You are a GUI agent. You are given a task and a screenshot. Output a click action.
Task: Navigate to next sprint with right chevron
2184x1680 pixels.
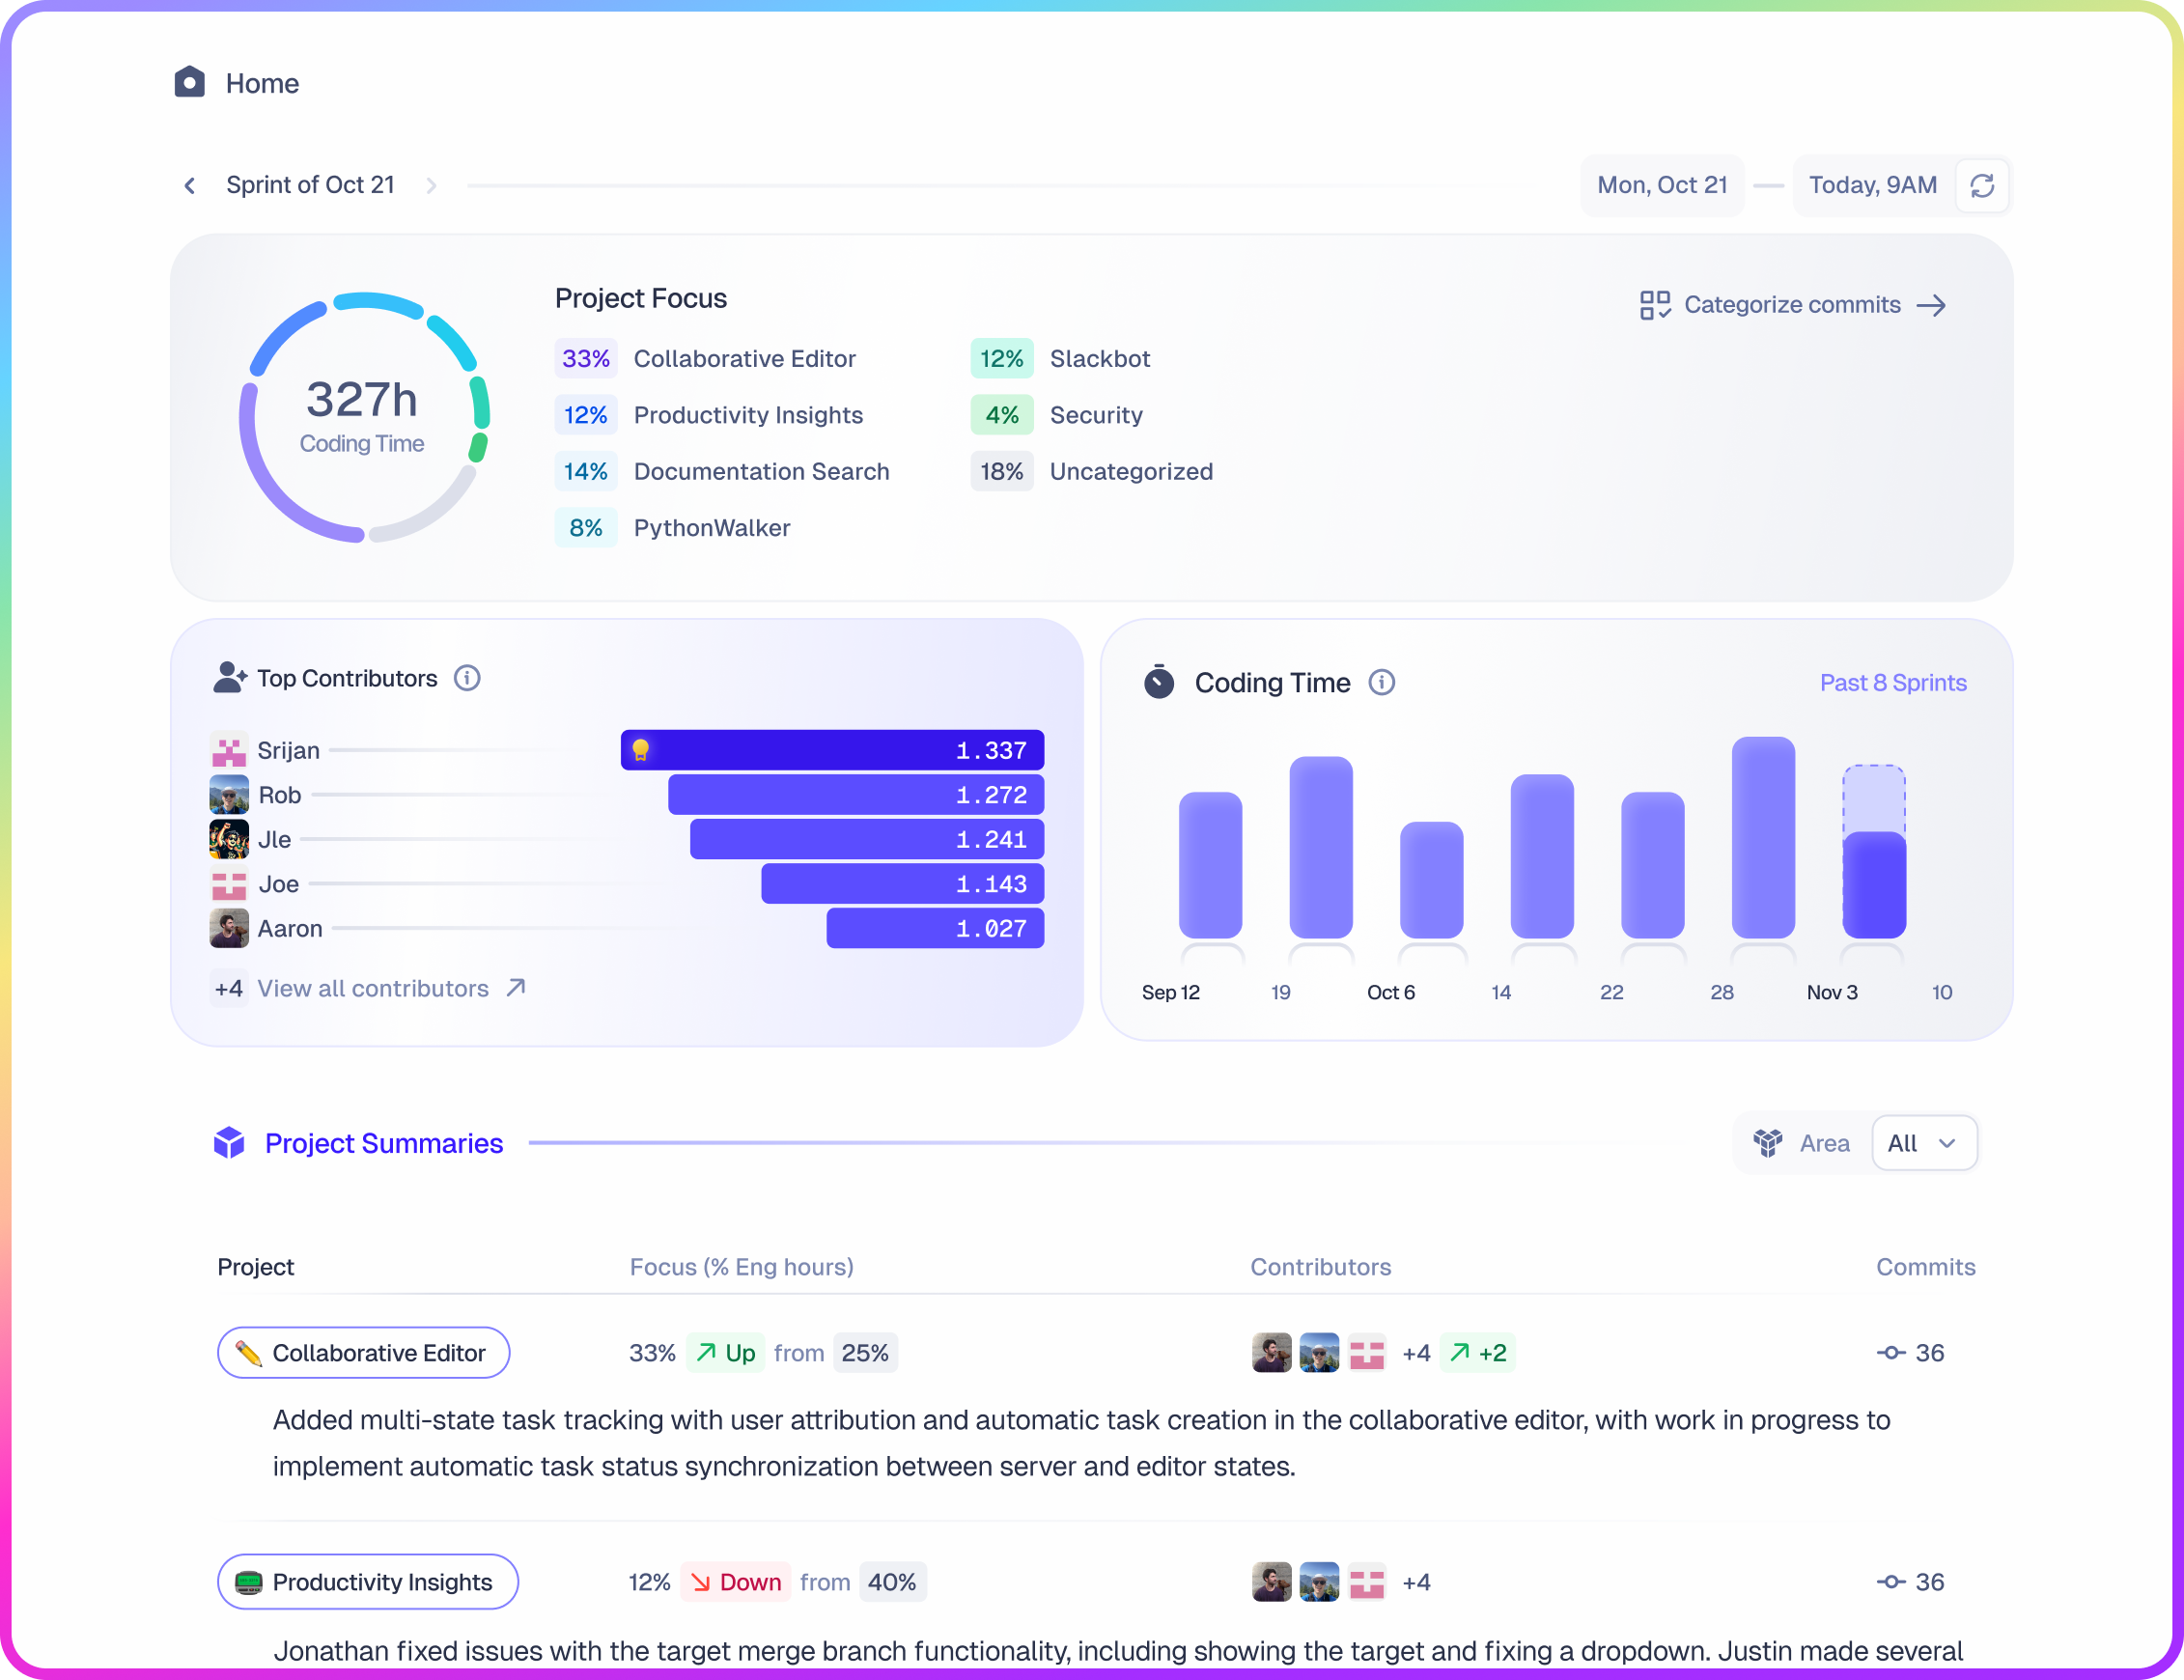(x=432, y=185)
